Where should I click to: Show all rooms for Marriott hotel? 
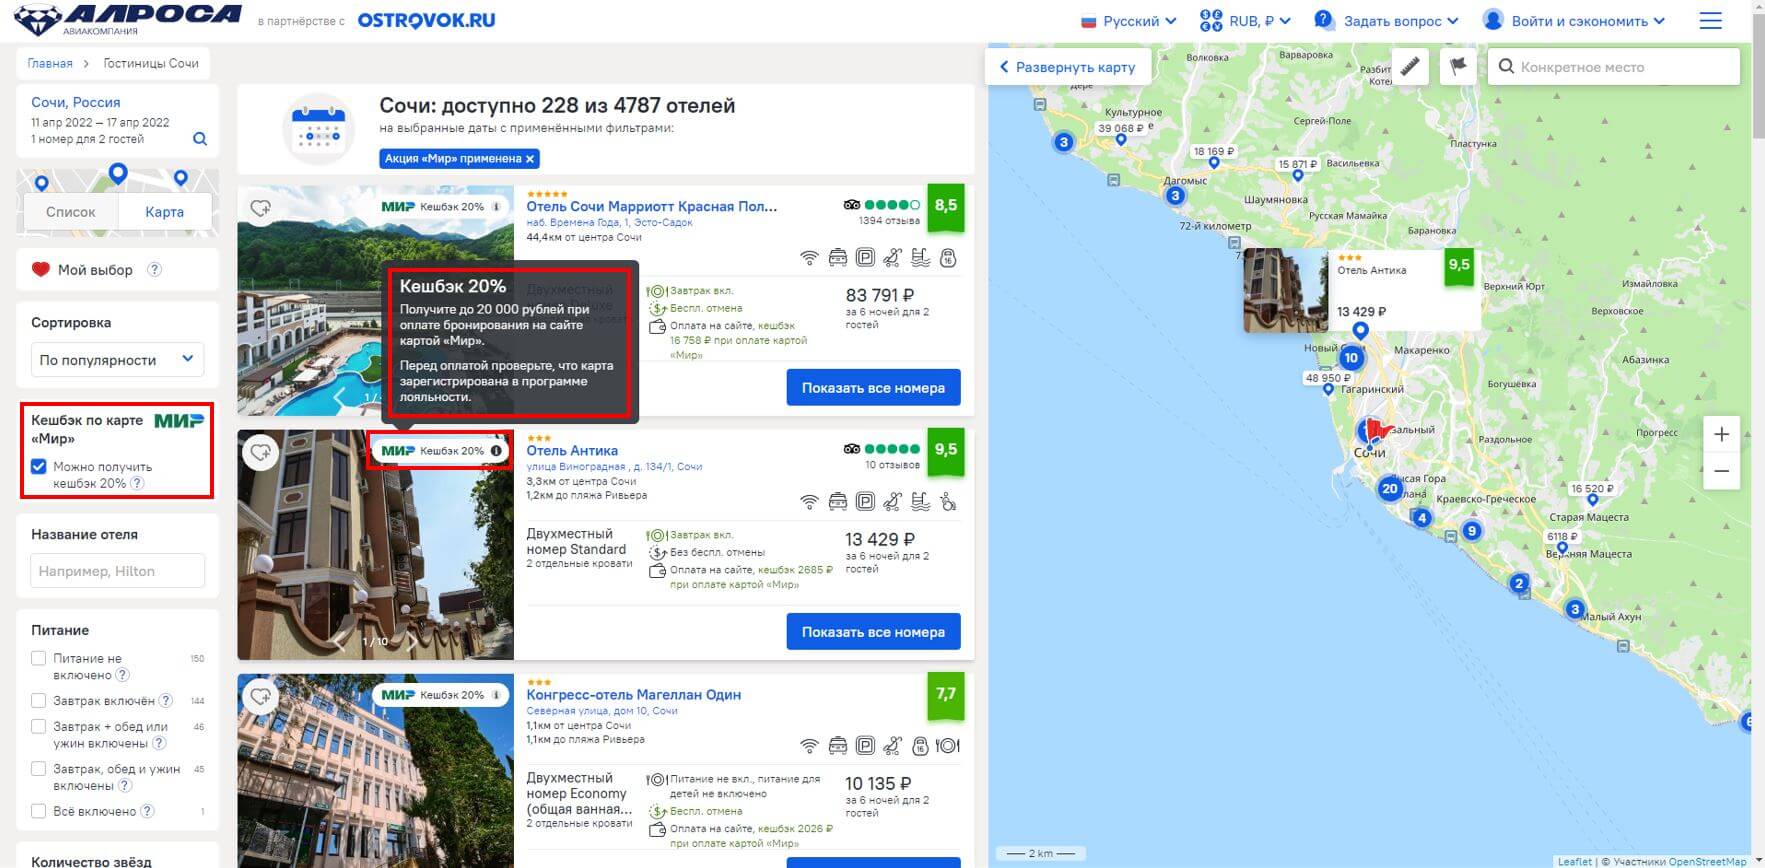[x=873, y=388]
